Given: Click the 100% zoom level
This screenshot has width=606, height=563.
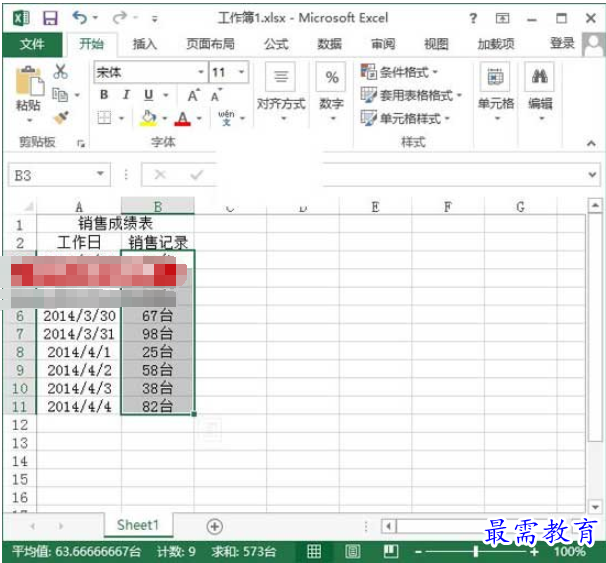Looking at the screenshot, I should (x=570, y=552).
